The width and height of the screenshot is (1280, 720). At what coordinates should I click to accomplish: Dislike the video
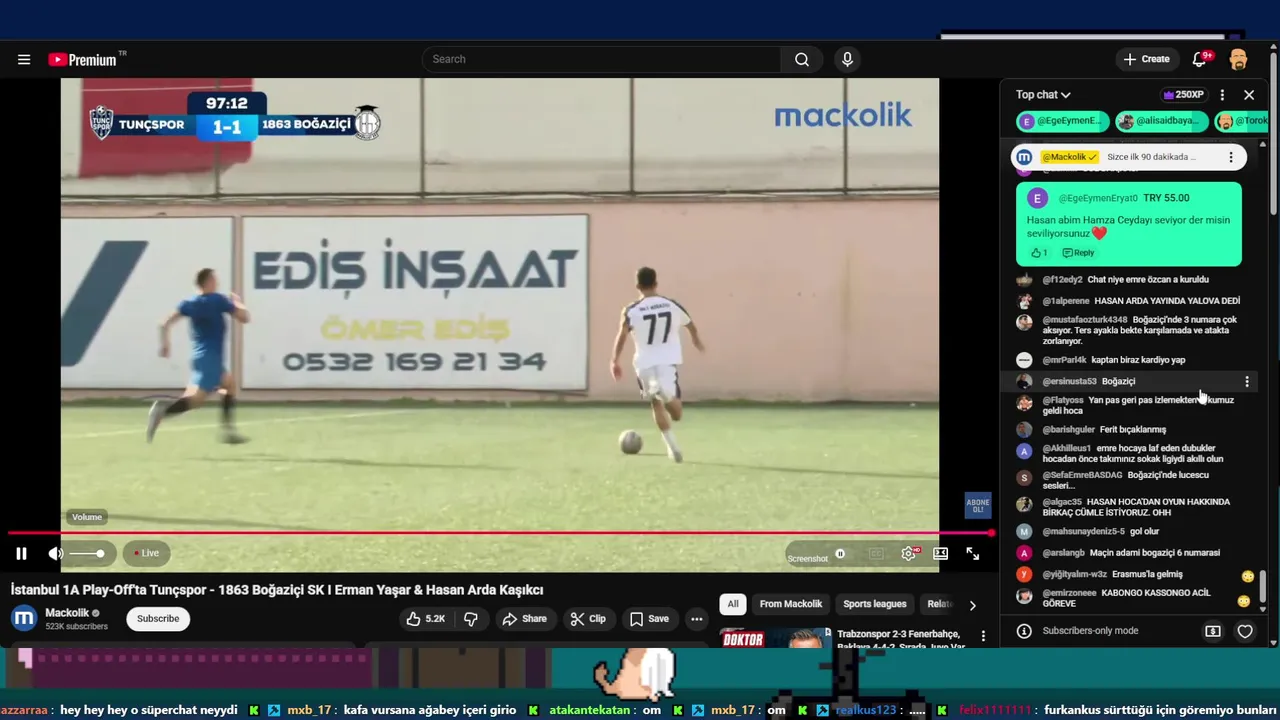[471, 619]
